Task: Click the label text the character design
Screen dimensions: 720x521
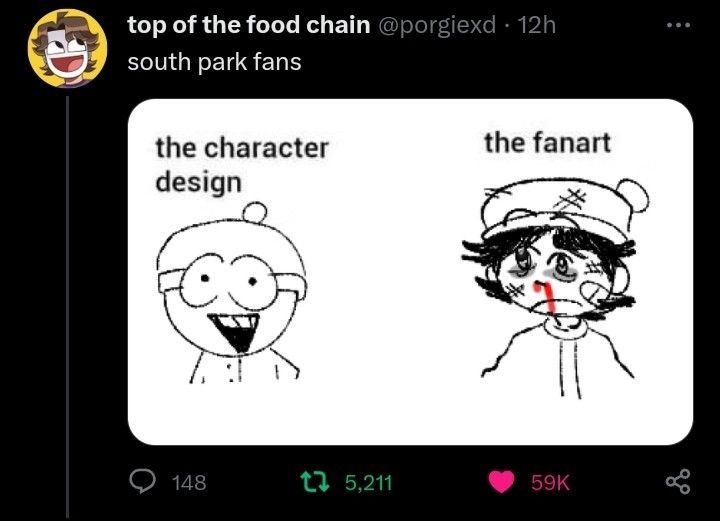Action: click(x=242, y=165)
